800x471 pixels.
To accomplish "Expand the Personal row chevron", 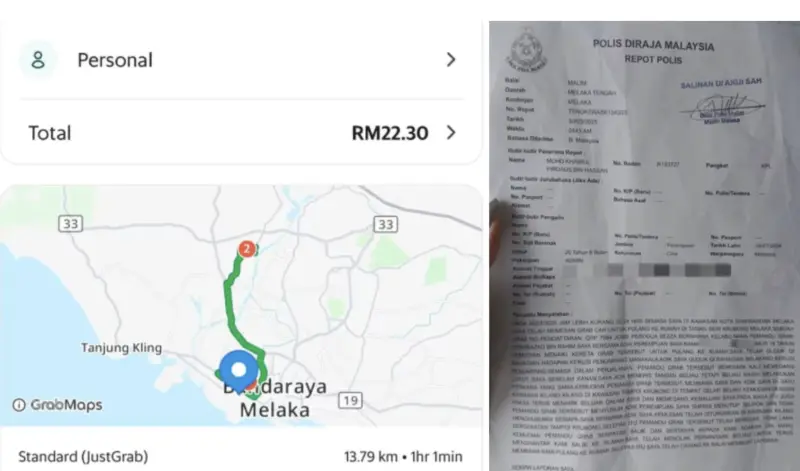I will 451,60.
